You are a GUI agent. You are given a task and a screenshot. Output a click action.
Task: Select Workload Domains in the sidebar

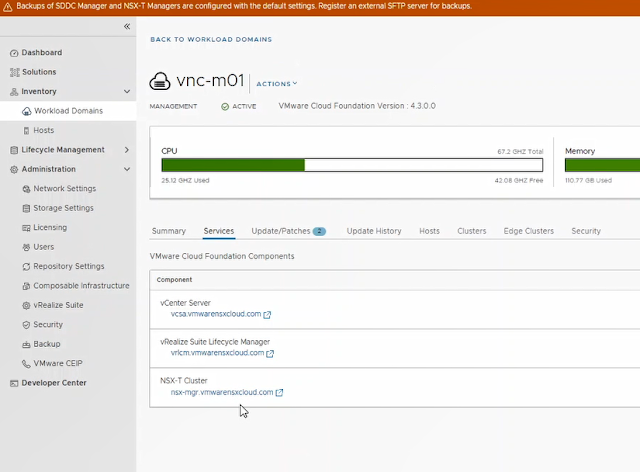point(68,111)
